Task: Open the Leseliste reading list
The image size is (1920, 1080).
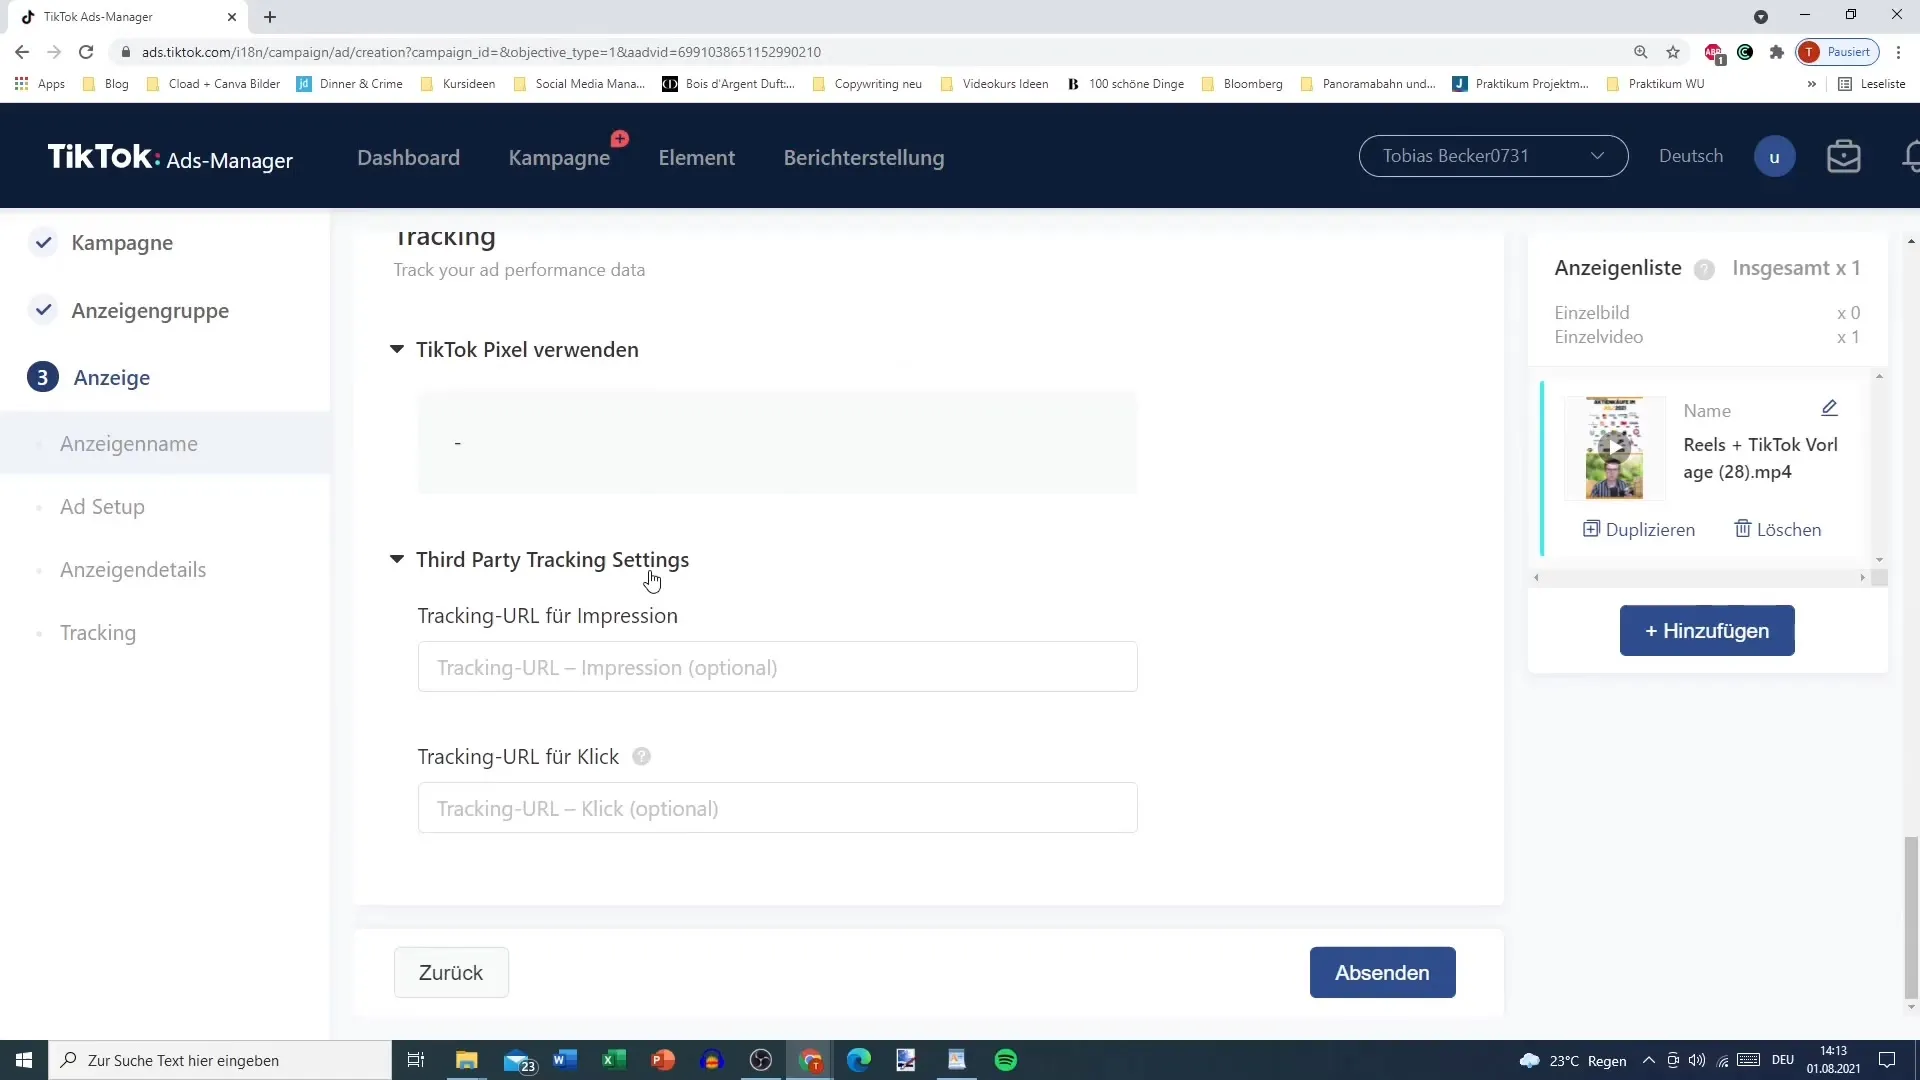Action: click(x=1872, y=84)
